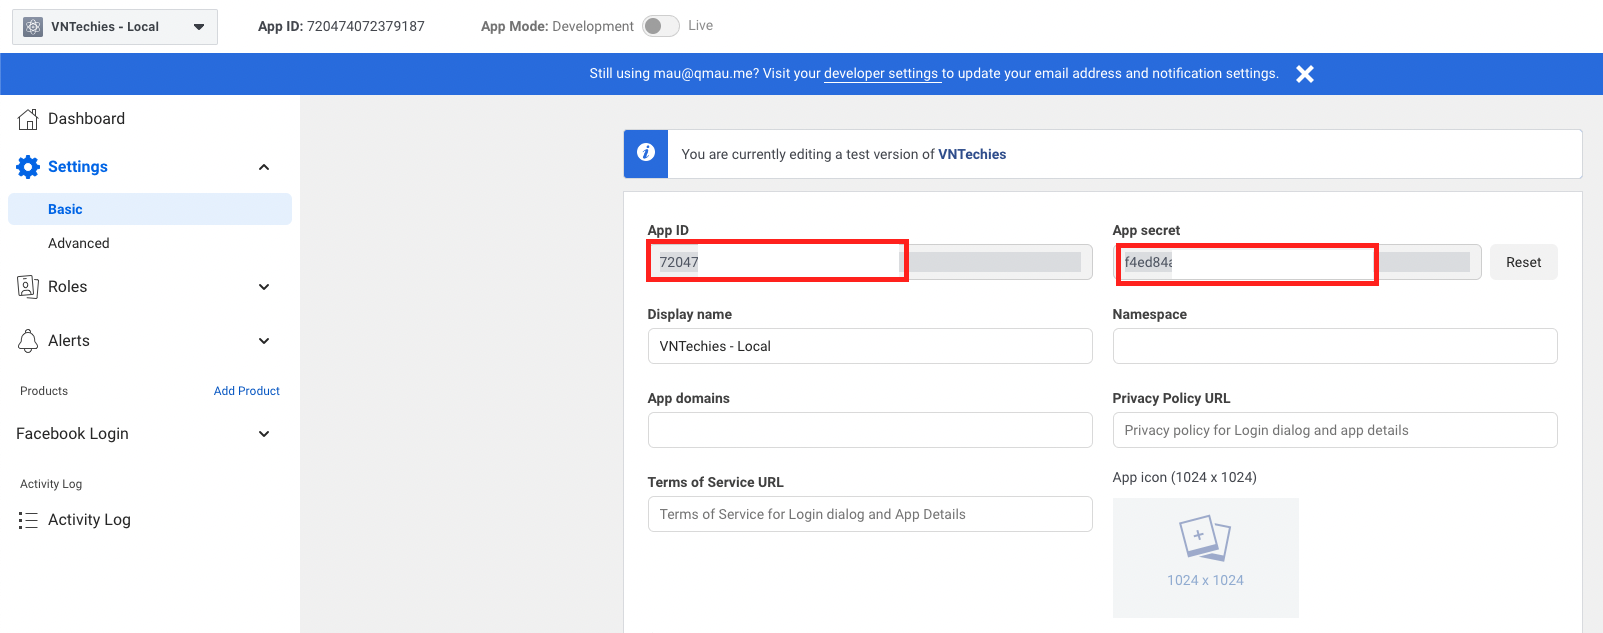Screen dimensions: 1603x633
Task: Click the Settings gear icon
Action: coord(28,167)
